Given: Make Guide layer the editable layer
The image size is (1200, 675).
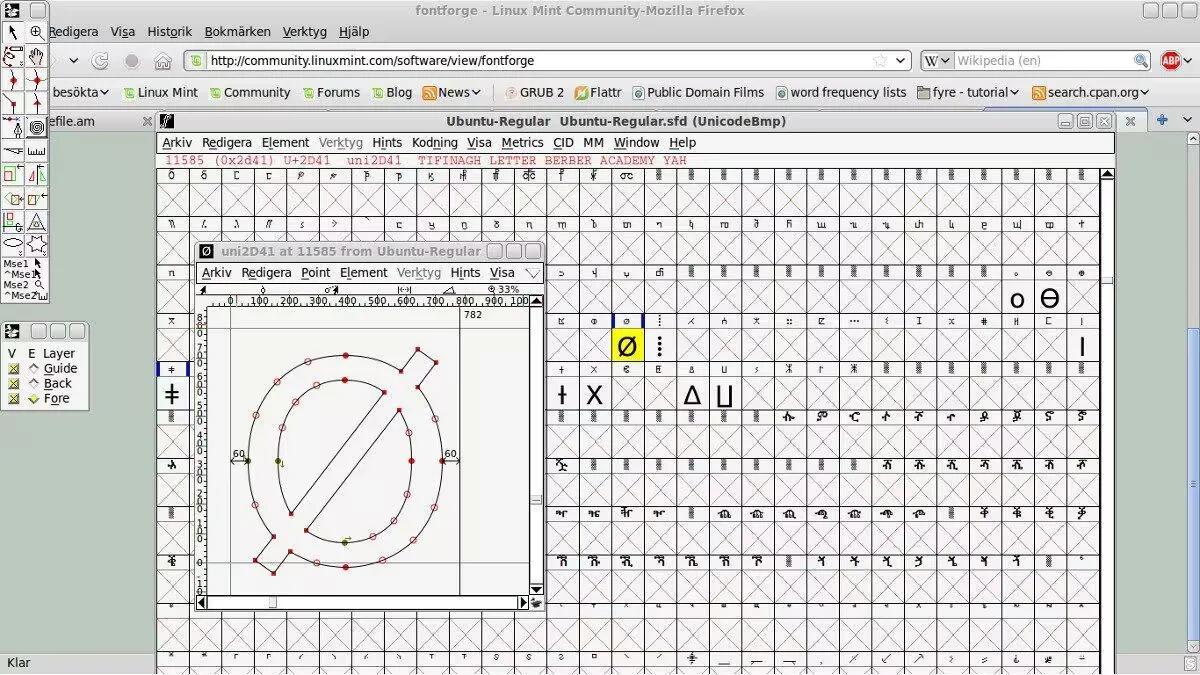Looking at the screenshot, I should click(x=34, y=369).
